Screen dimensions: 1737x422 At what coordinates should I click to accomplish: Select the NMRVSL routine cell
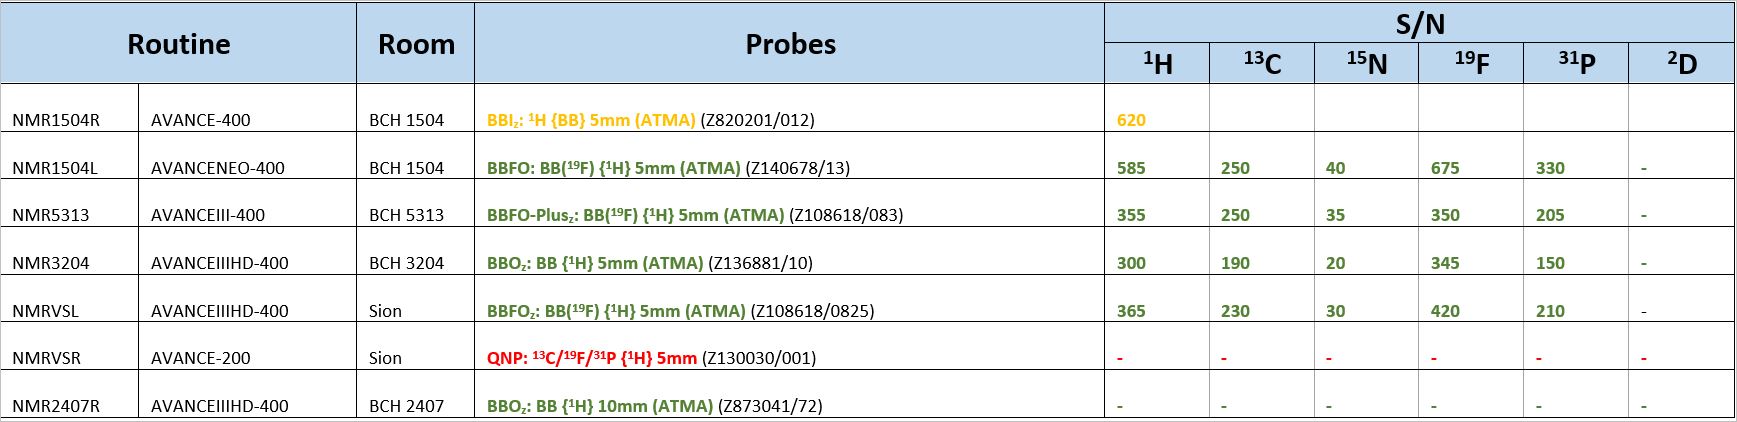coord(45,311)
